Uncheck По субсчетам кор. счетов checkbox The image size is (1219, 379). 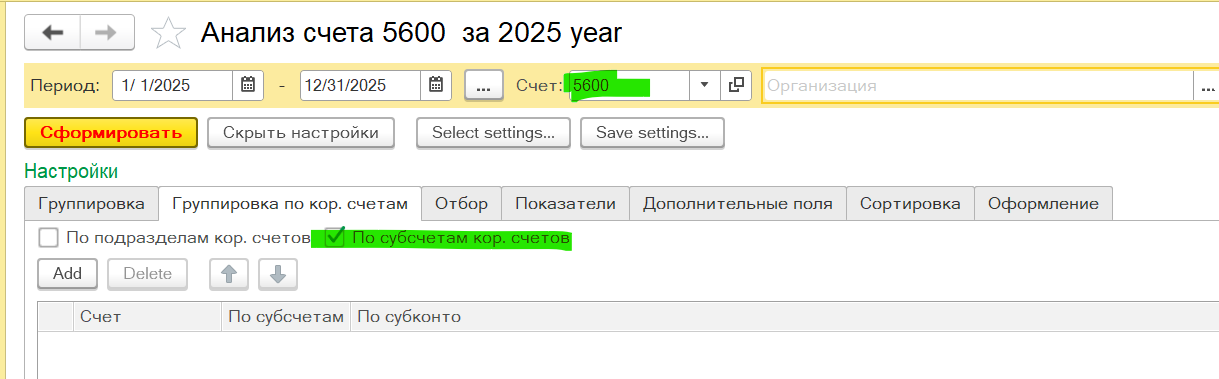[x=335, y=238]
